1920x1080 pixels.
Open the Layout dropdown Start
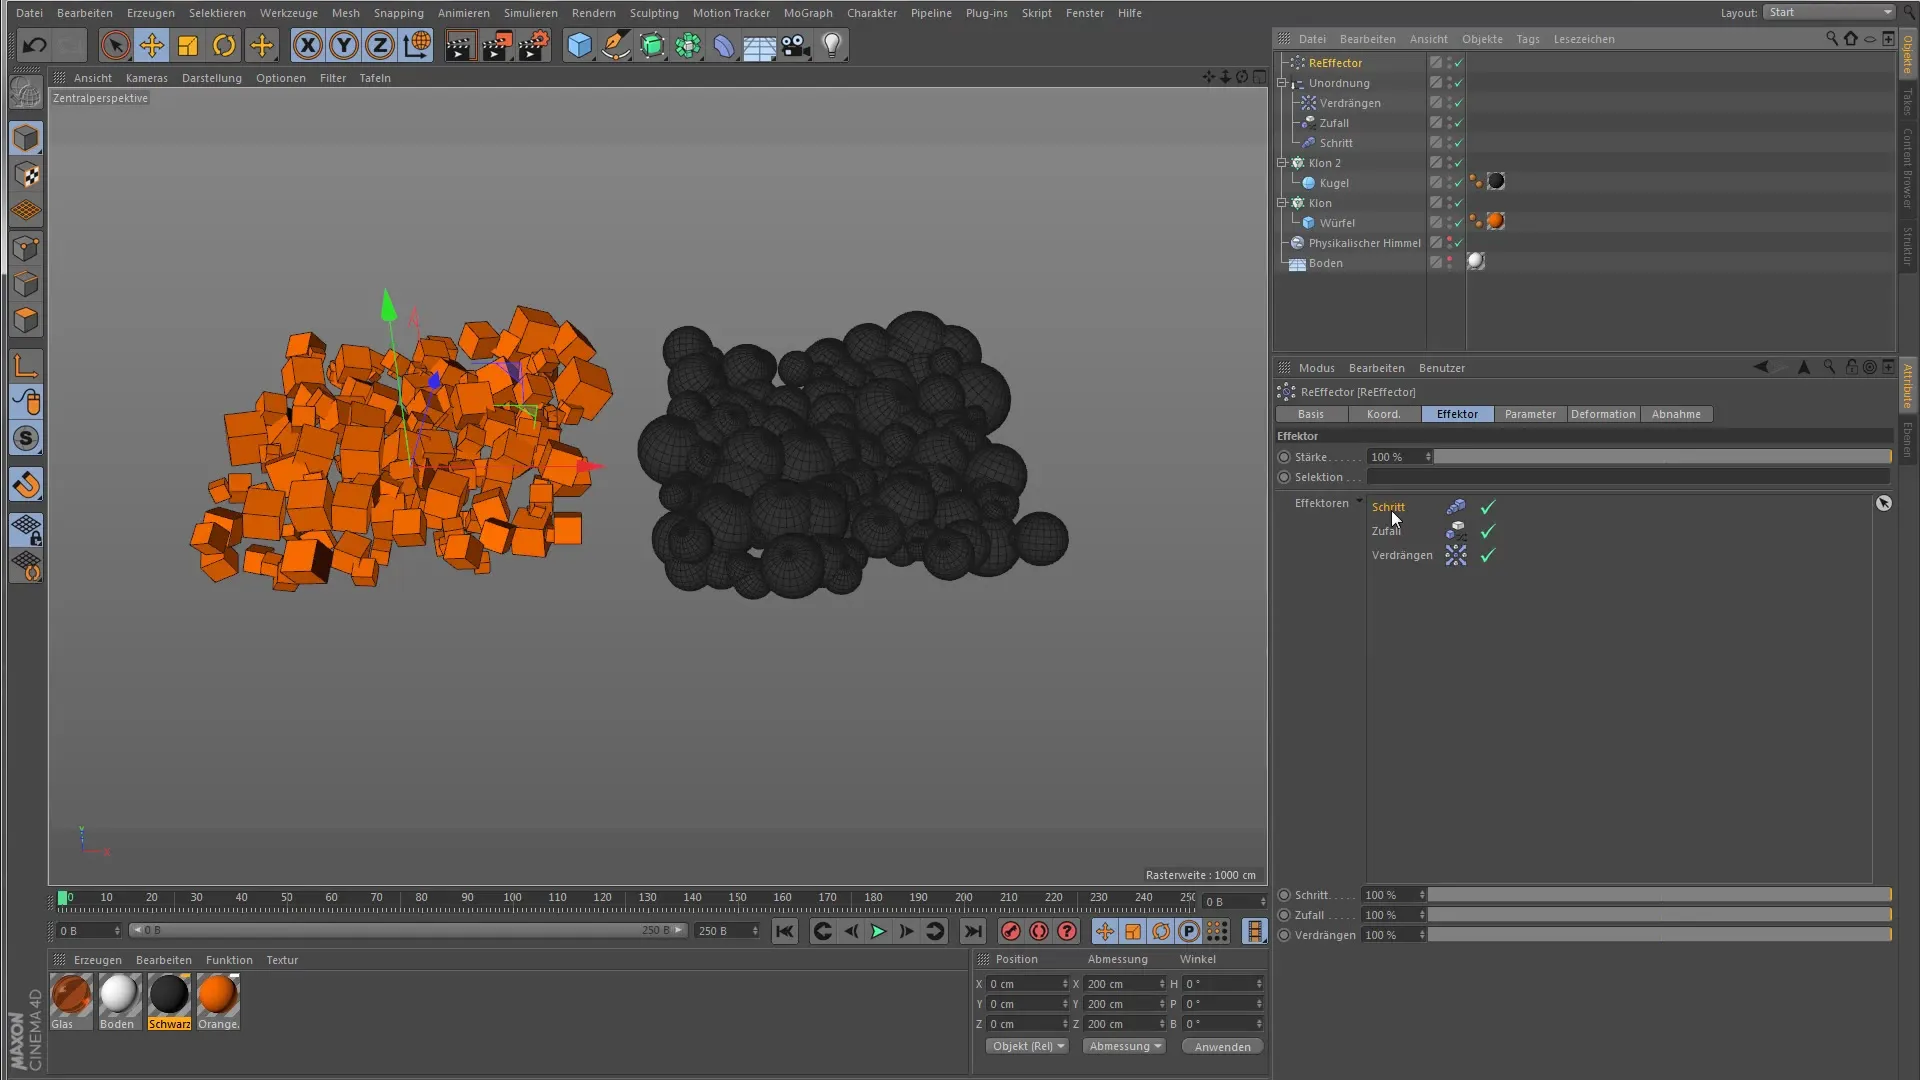[1828, 12]
